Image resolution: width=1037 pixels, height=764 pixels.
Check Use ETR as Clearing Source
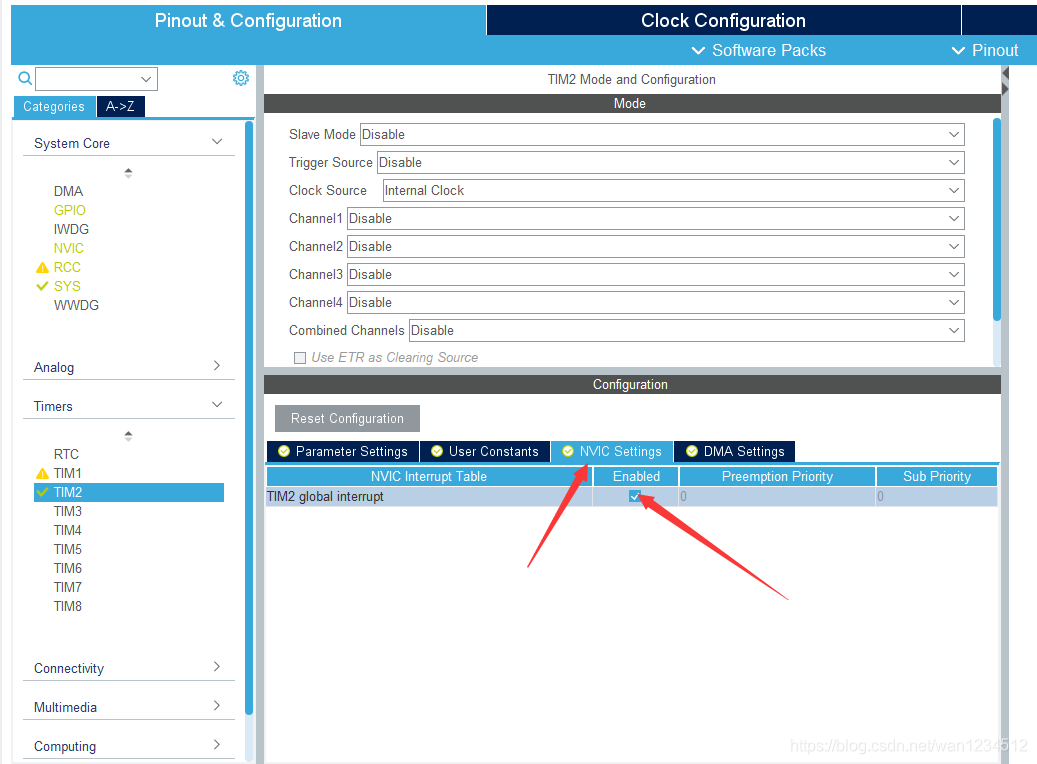[300, 358]
